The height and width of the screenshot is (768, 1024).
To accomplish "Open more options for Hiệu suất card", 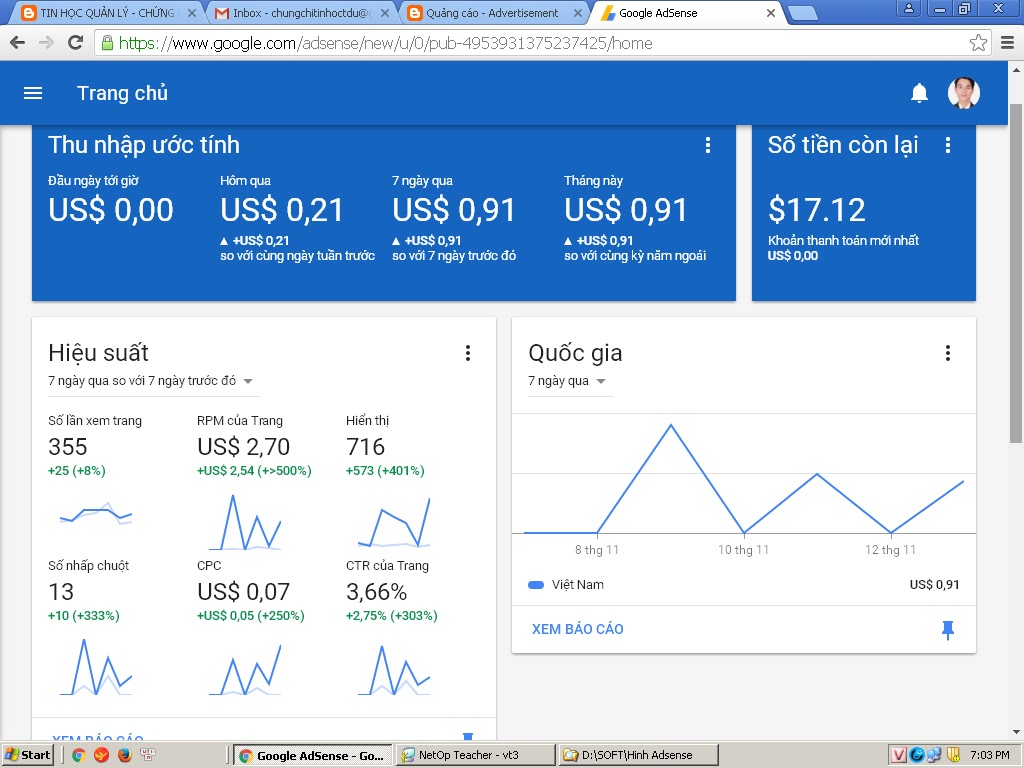I will [x=468, y=353].
